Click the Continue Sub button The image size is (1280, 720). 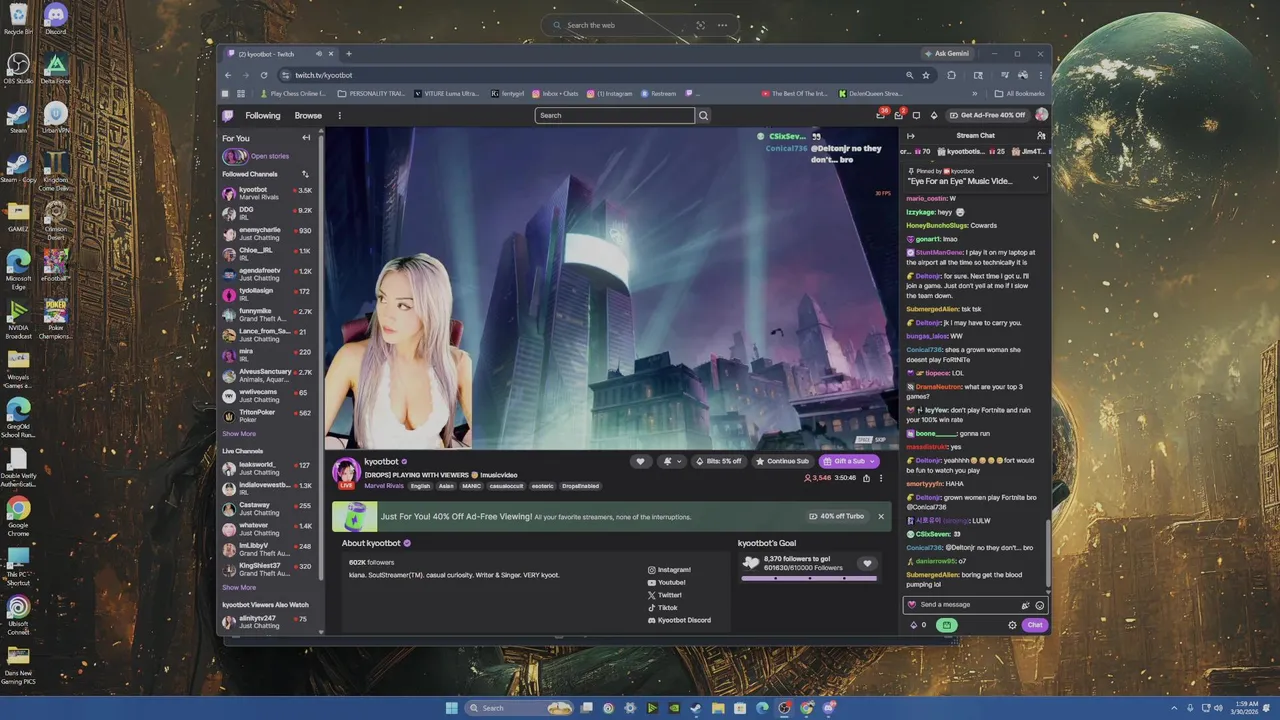click(x=782, y=461)
